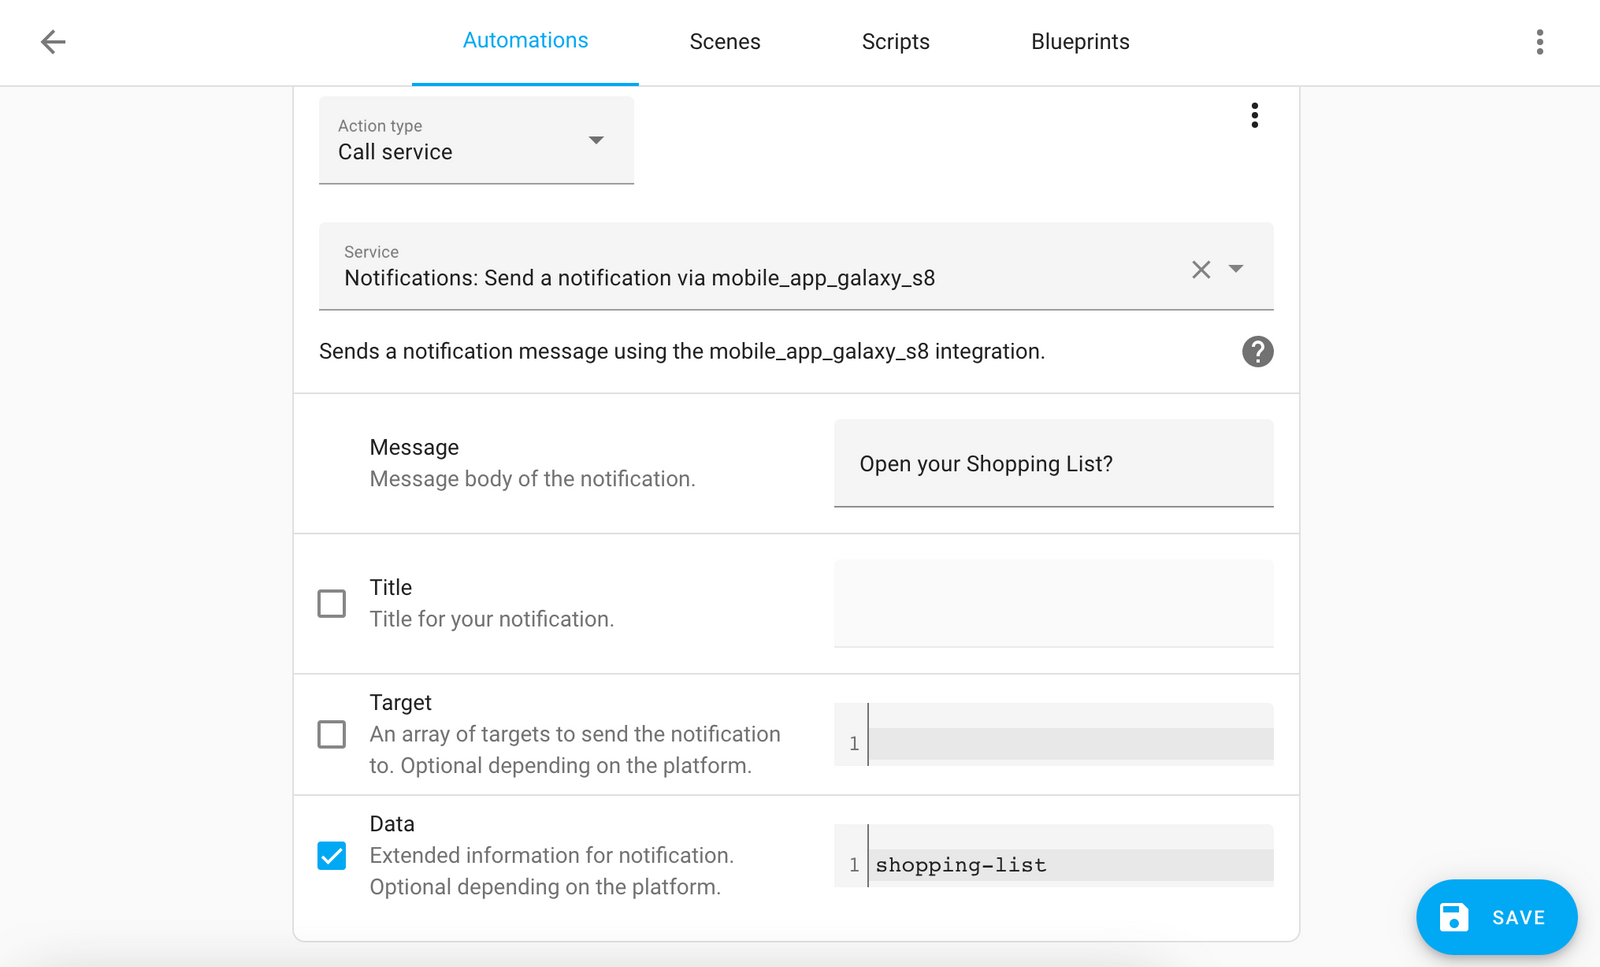Image resolution: width=1600 pixels, height=967 pixels.
Task: Open the action card's three-dot menu
Action: [x=1254, y=115]
